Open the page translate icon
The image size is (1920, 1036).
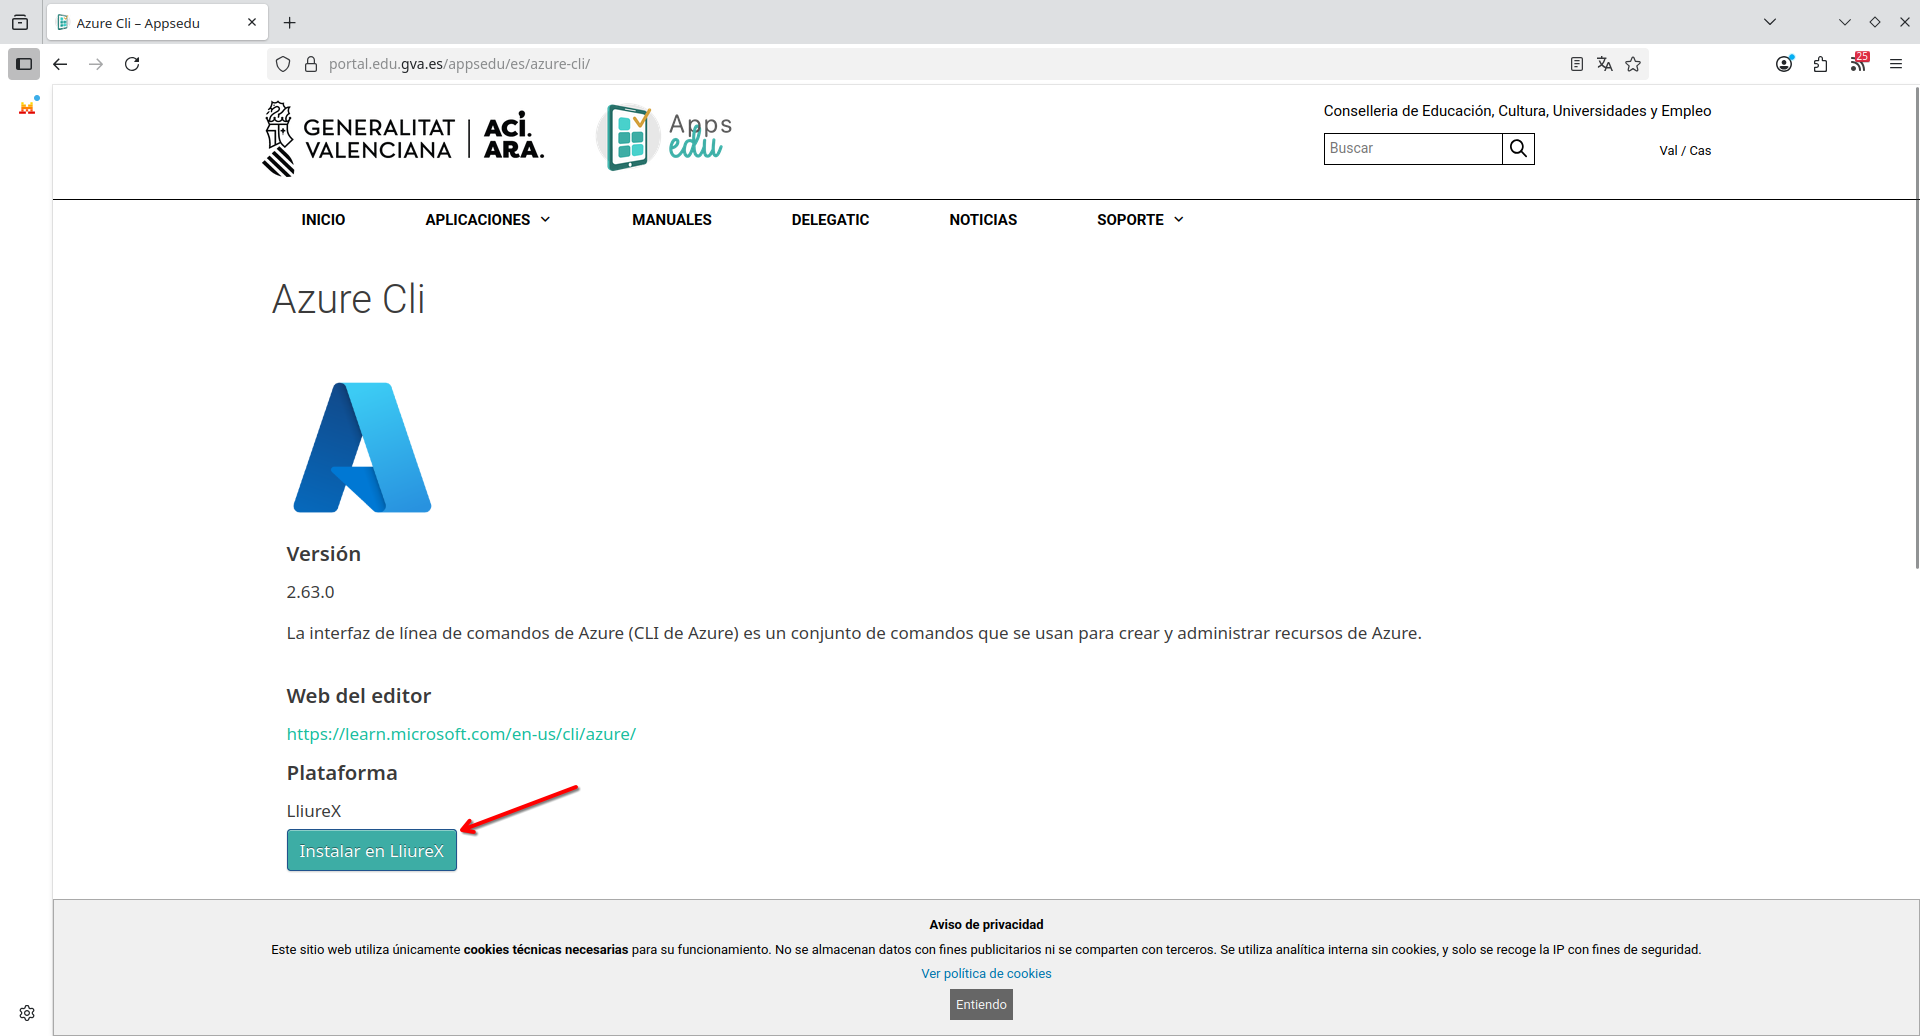(x=1605, y=64)
